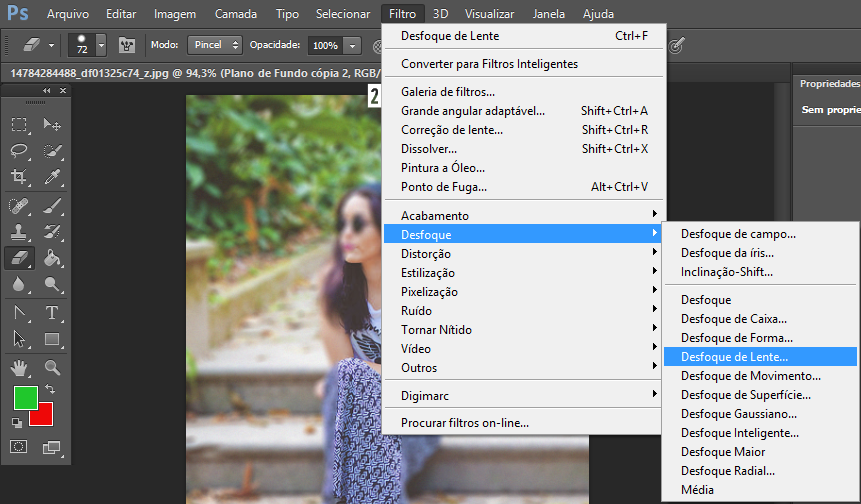The image size is (861, 504).
Task: Select the Rectangular Marquee tool
Action: 19,125
